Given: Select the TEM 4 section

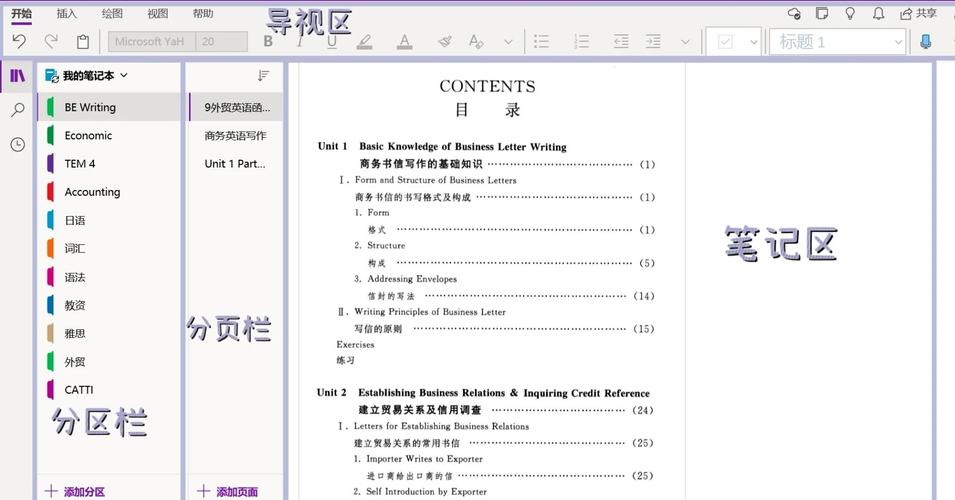Looking at the screenshot, I should point(109,163).
